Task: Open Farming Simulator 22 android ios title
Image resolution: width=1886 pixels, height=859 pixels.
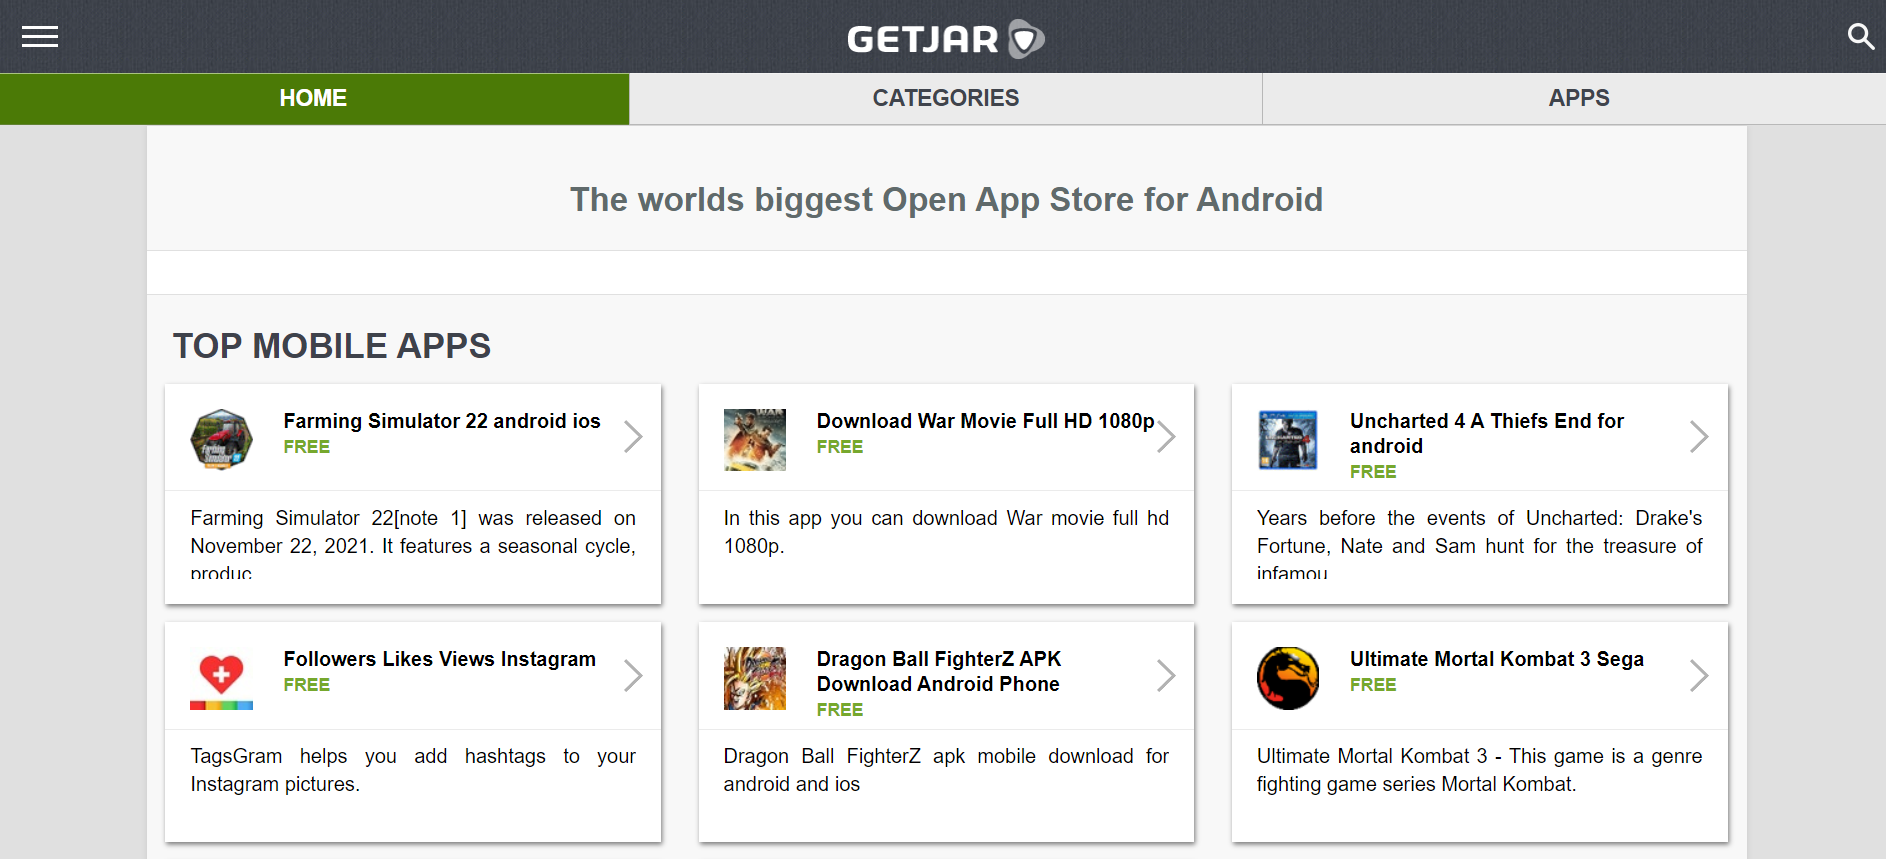Action: click(442, 421)
